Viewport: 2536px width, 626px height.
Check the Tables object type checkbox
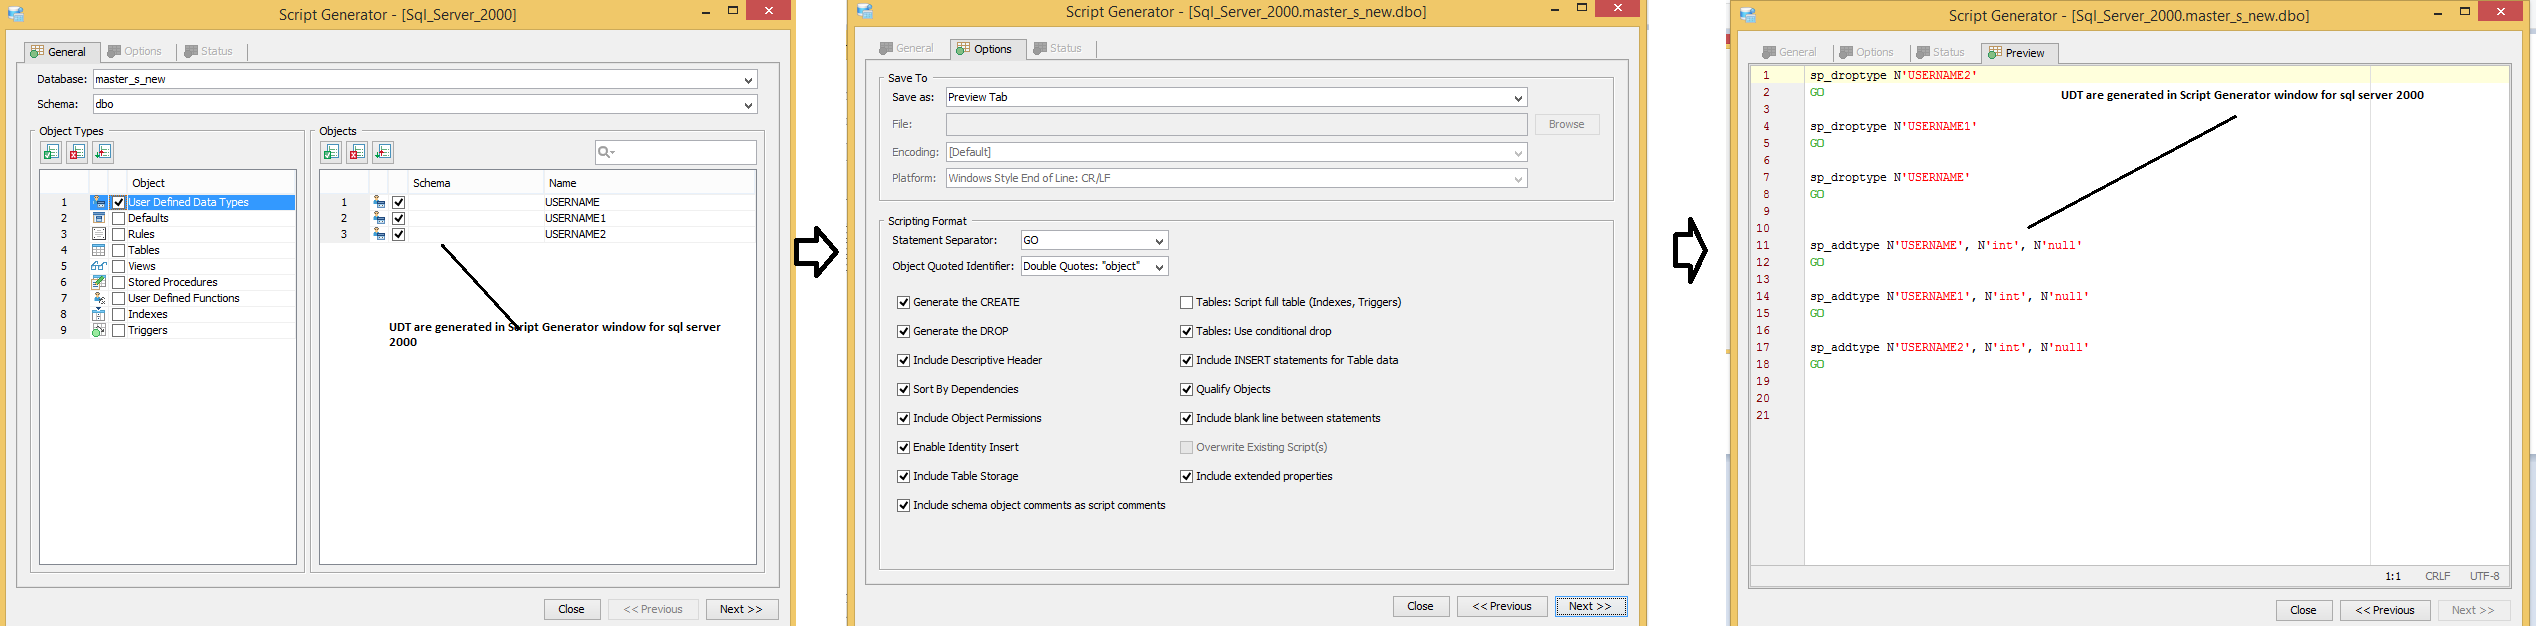119,250
